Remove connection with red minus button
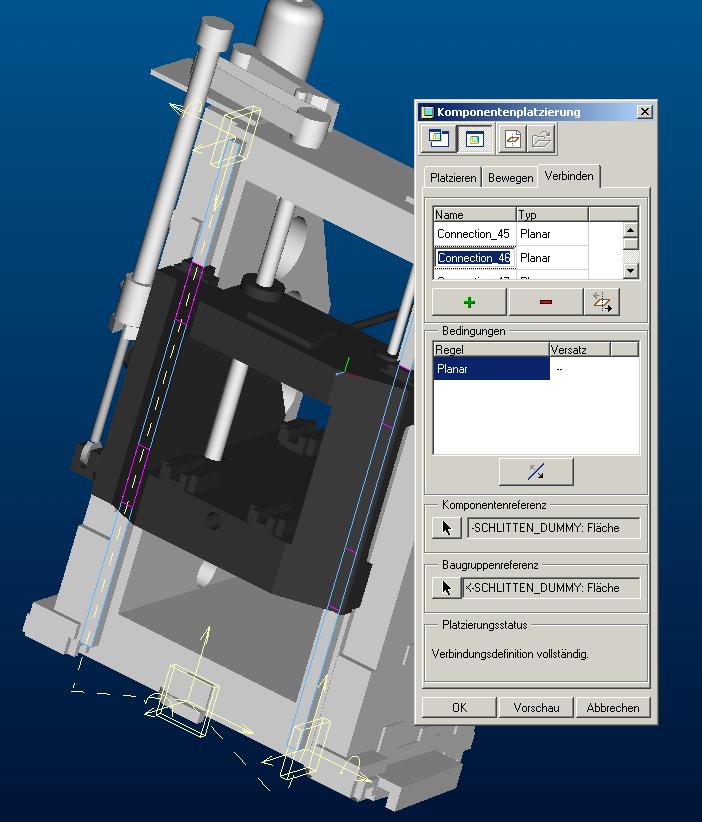702x822 pixels. pyautogui.click(x=546, y=302)
